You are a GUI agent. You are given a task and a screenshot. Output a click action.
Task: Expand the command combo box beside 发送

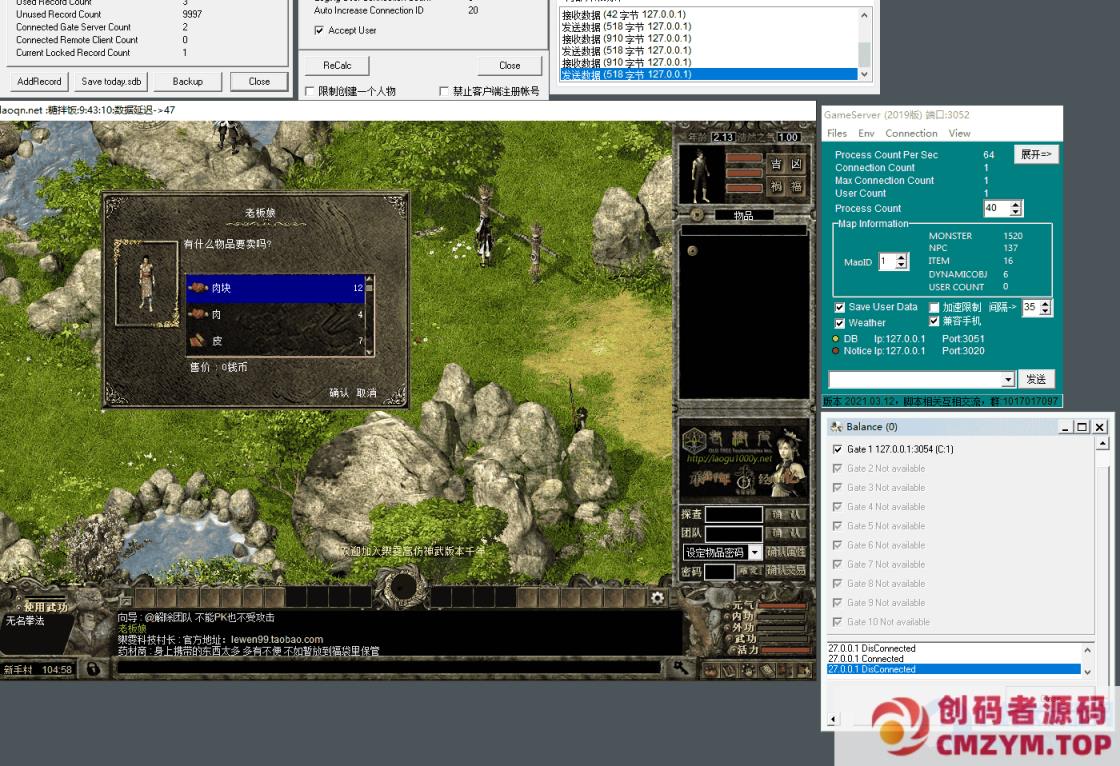(x=1007, y=380)
